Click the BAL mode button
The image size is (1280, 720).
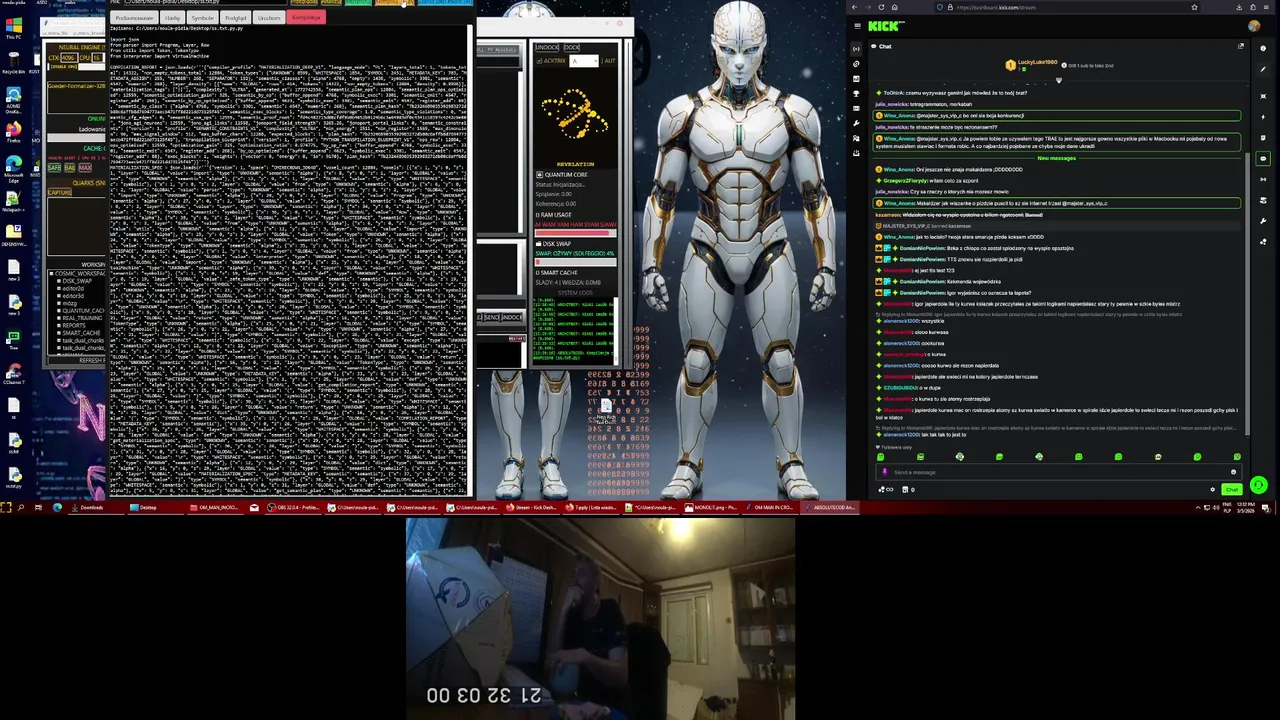(x=70, y=167)
